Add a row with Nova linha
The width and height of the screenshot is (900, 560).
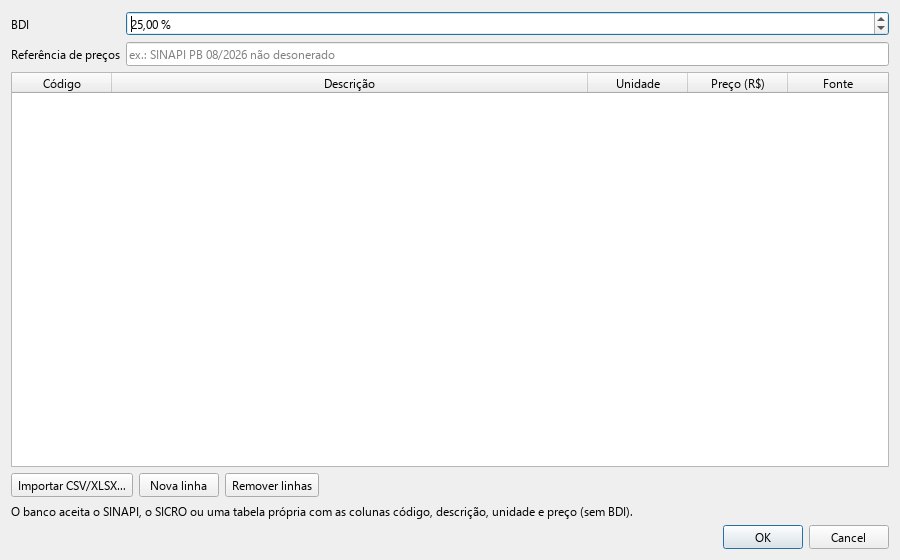179,485
